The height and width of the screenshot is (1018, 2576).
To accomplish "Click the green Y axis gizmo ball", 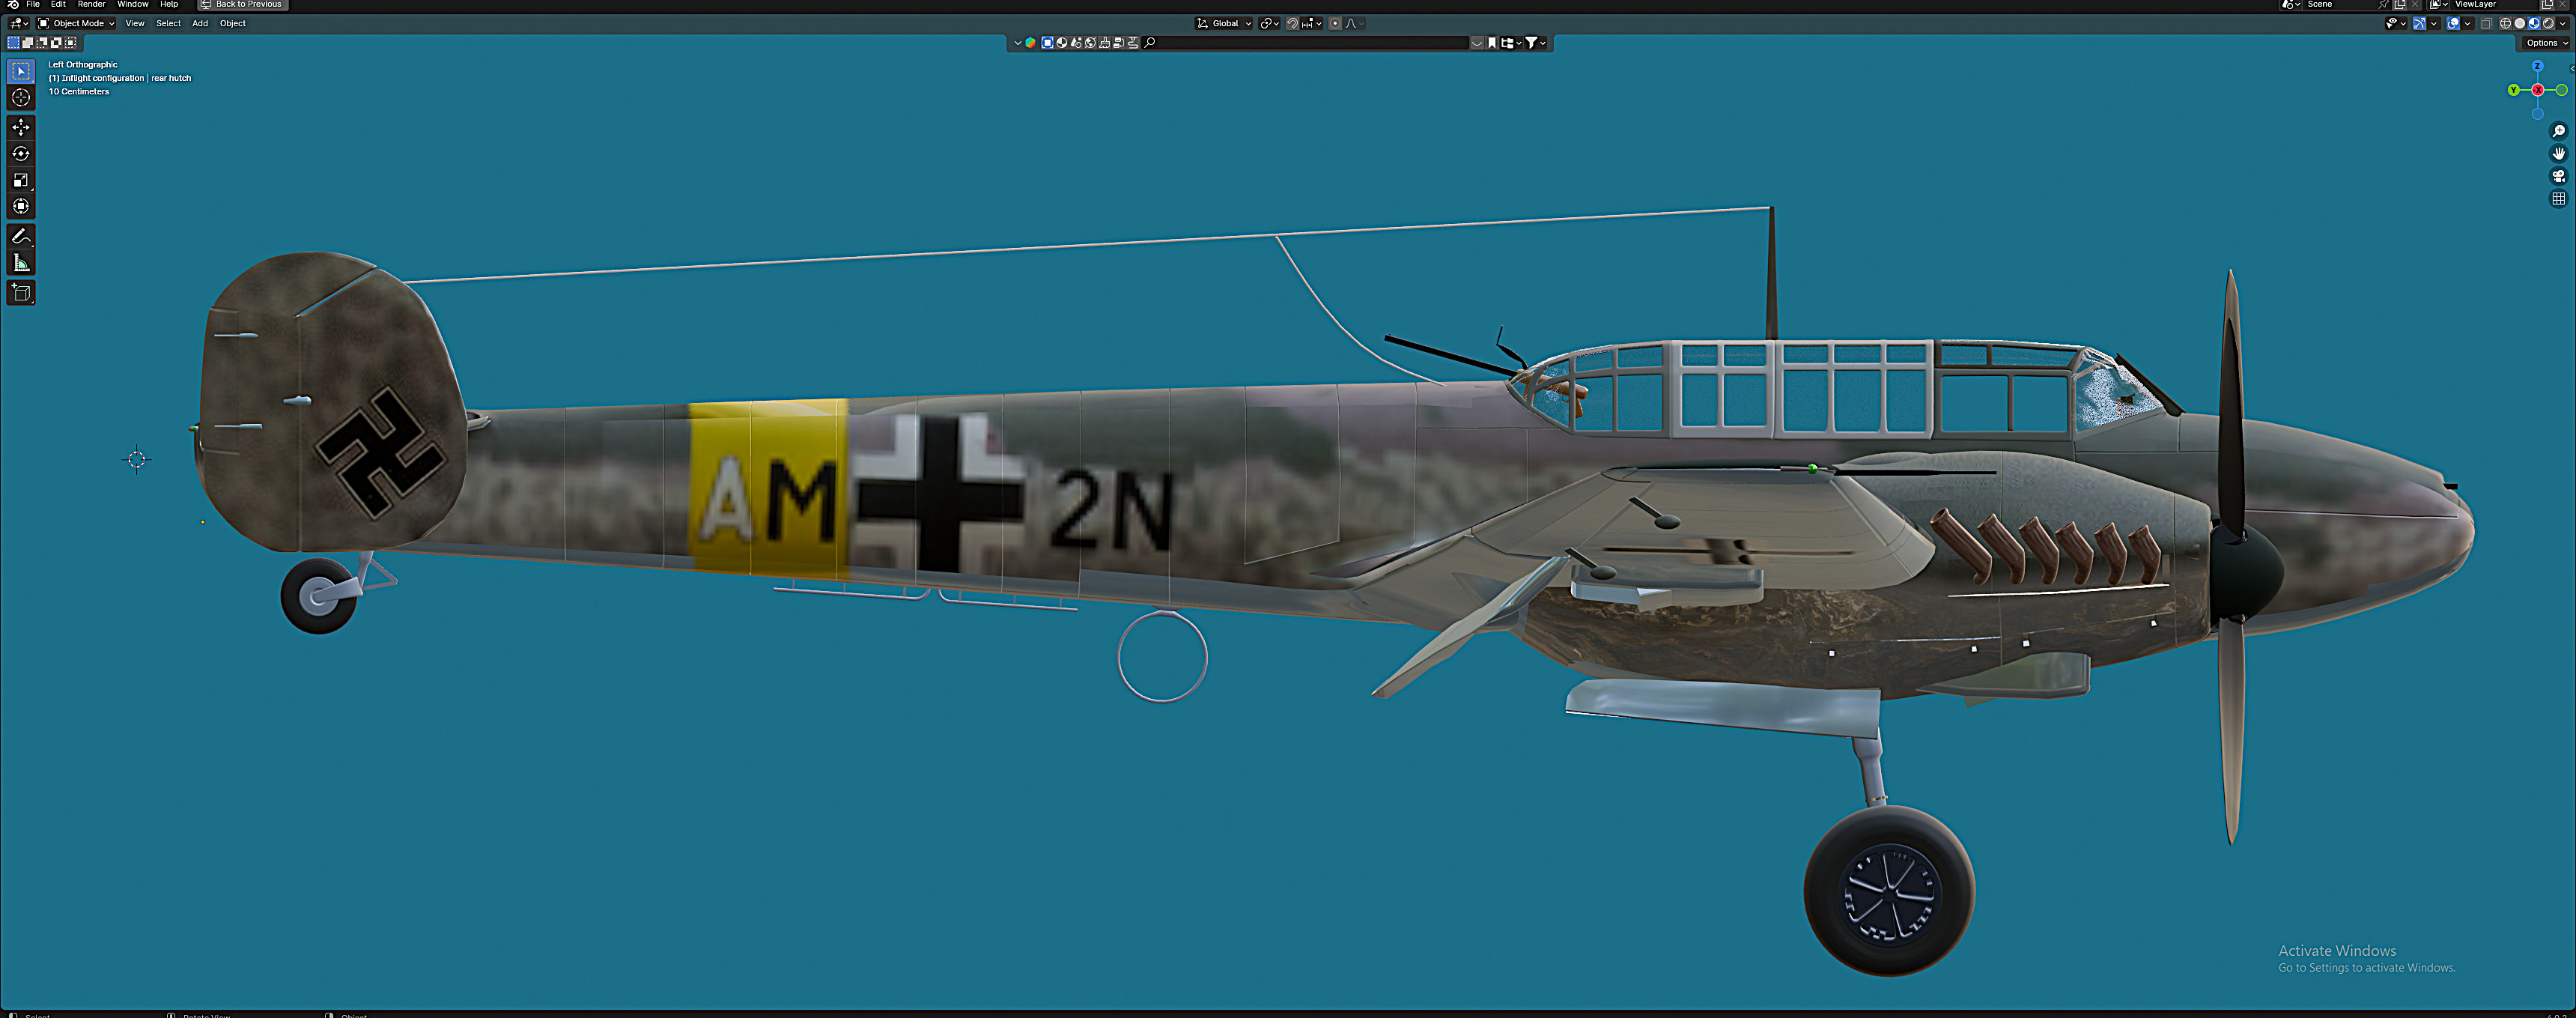I will tap(2514, 90).
